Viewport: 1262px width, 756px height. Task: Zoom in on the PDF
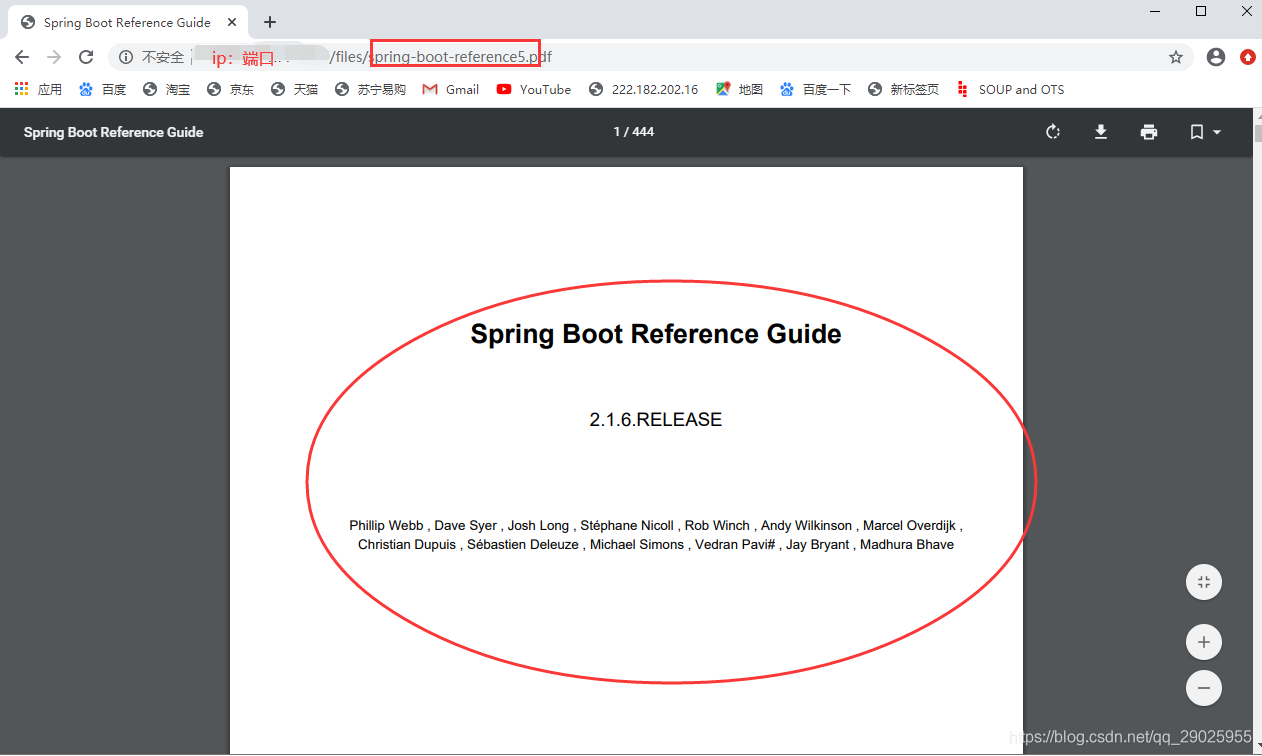tap(1204, 642)
